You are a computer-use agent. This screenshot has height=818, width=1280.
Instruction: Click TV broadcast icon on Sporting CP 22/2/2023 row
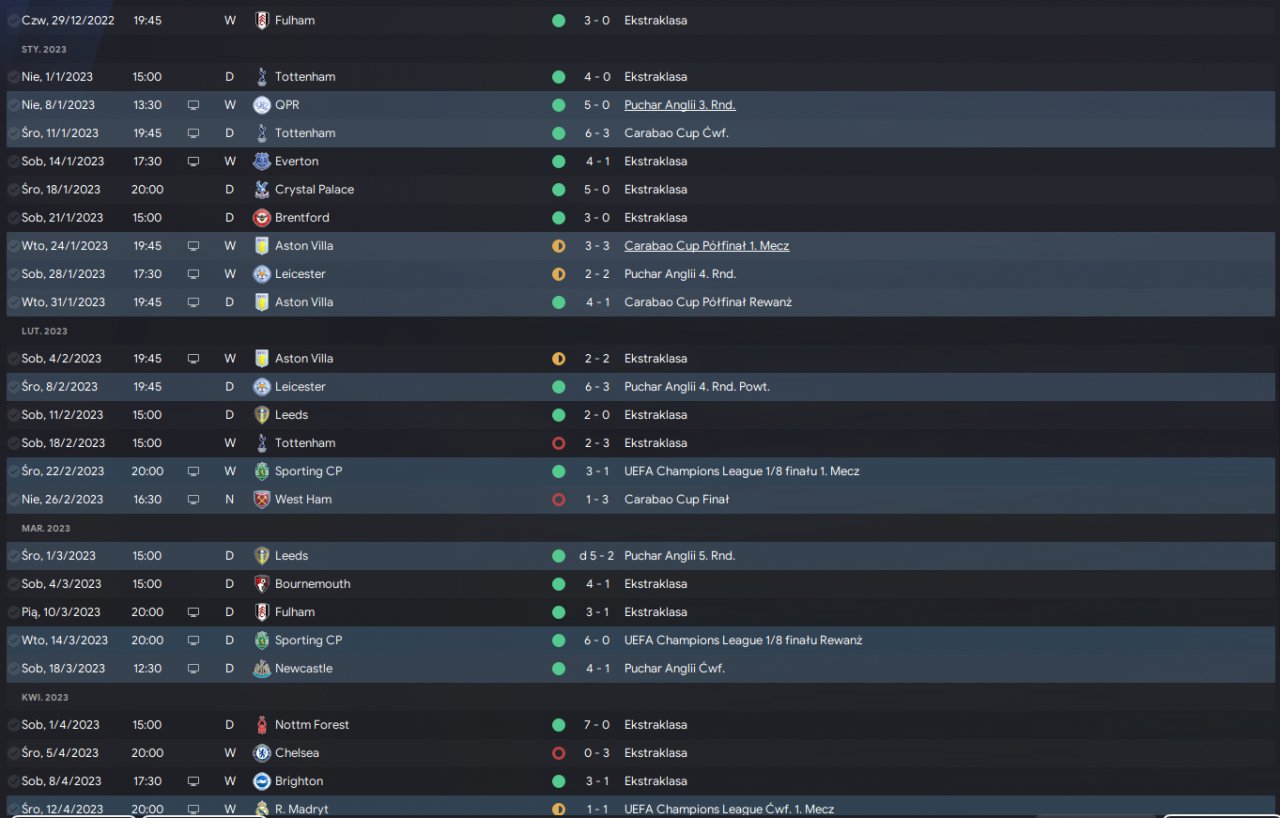[193, 471]
